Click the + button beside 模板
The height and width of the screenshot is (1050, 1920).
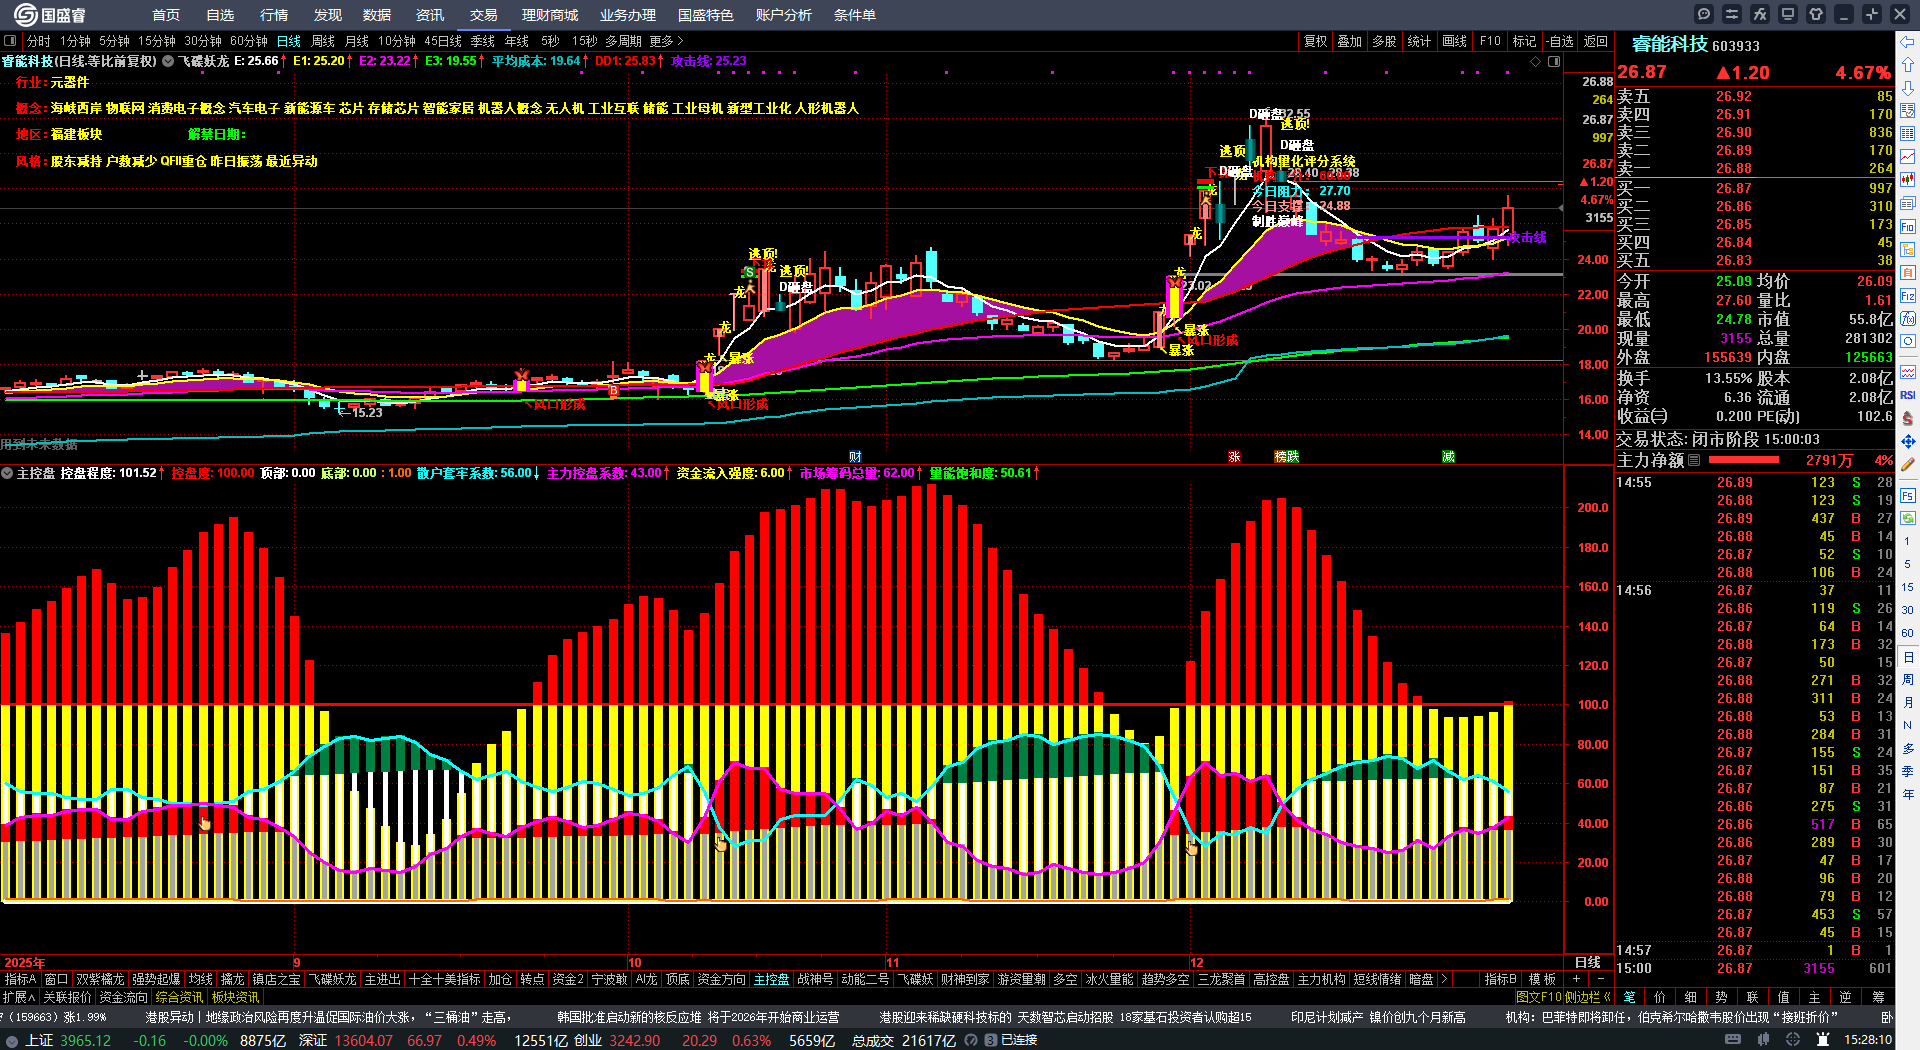(x=1576, y=979)
